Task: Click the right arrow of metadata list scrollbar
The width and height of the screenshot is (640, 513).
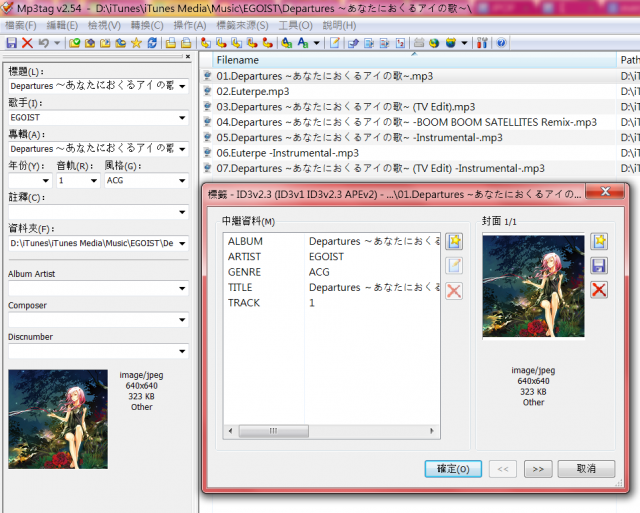Action: click(x=432, y=431)
